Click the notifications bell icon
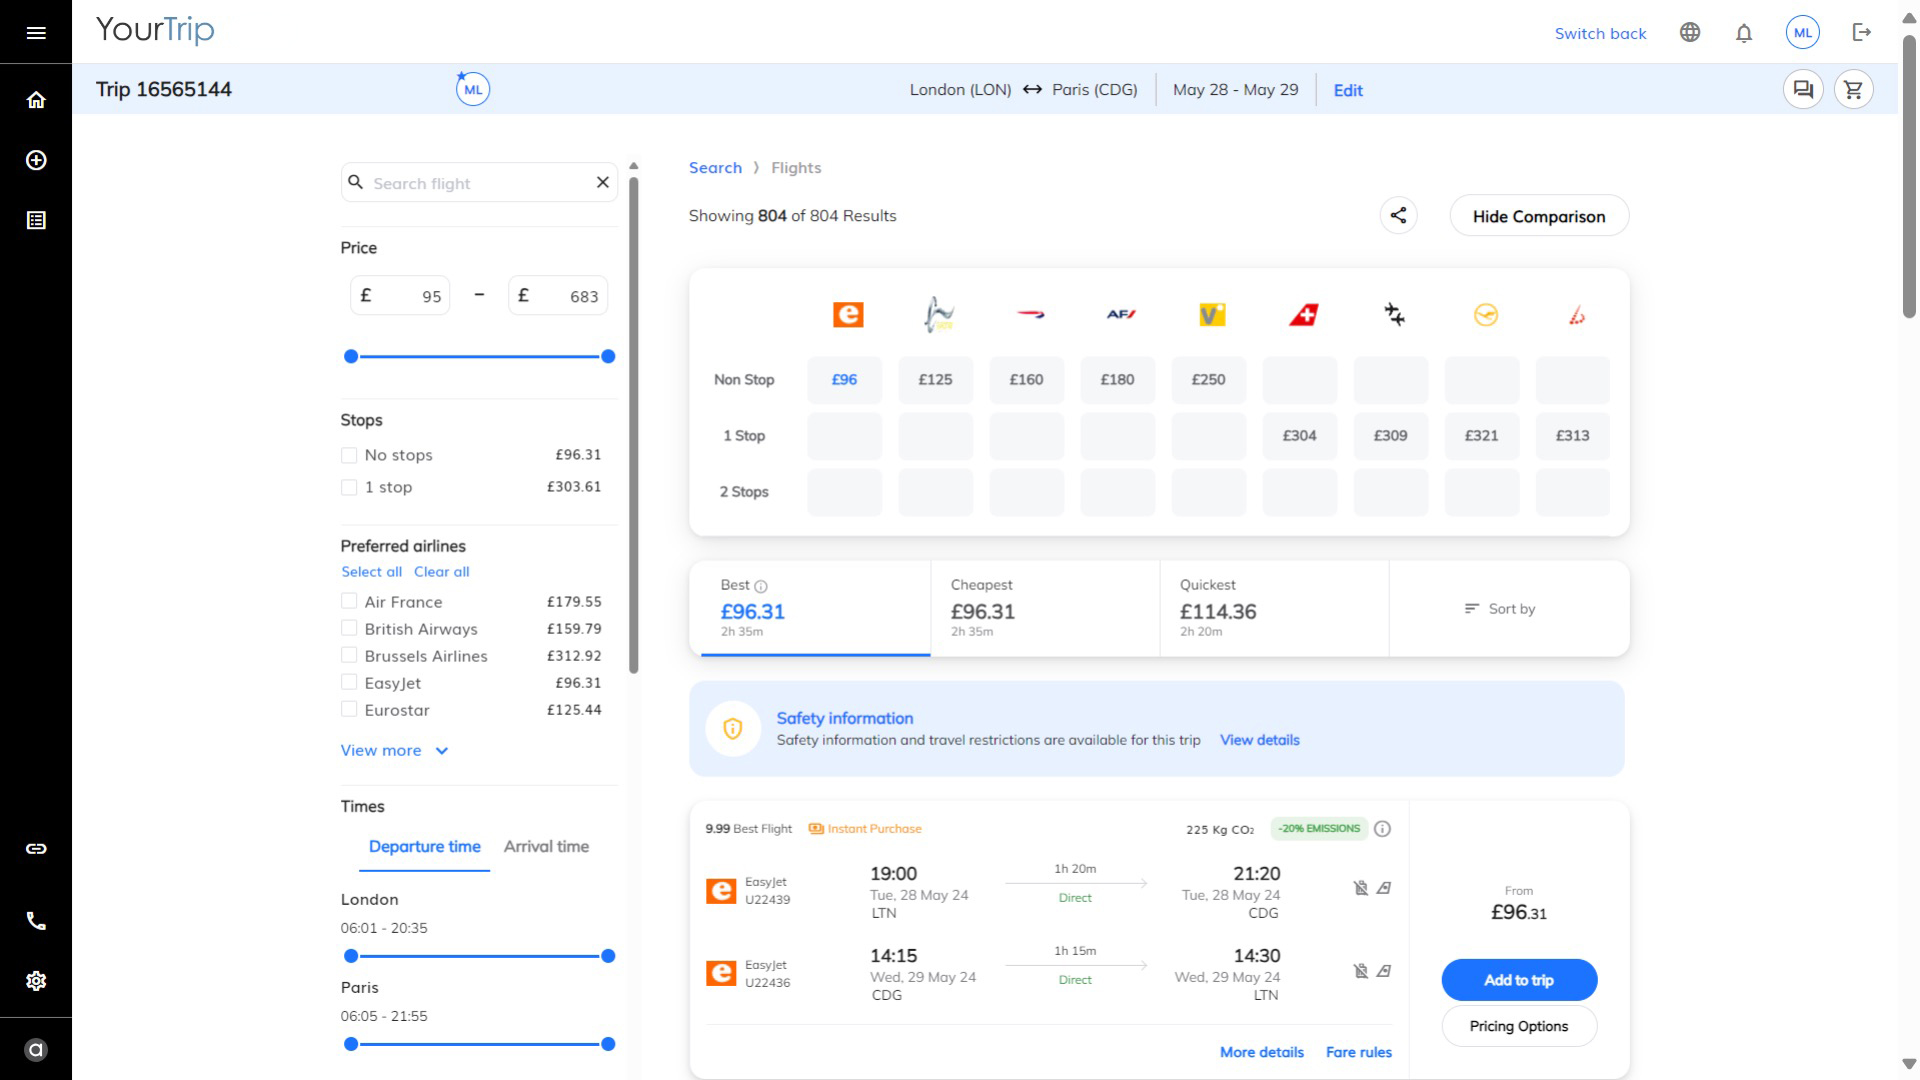Screen dimensions: 1920x1080 (1744, 33)
